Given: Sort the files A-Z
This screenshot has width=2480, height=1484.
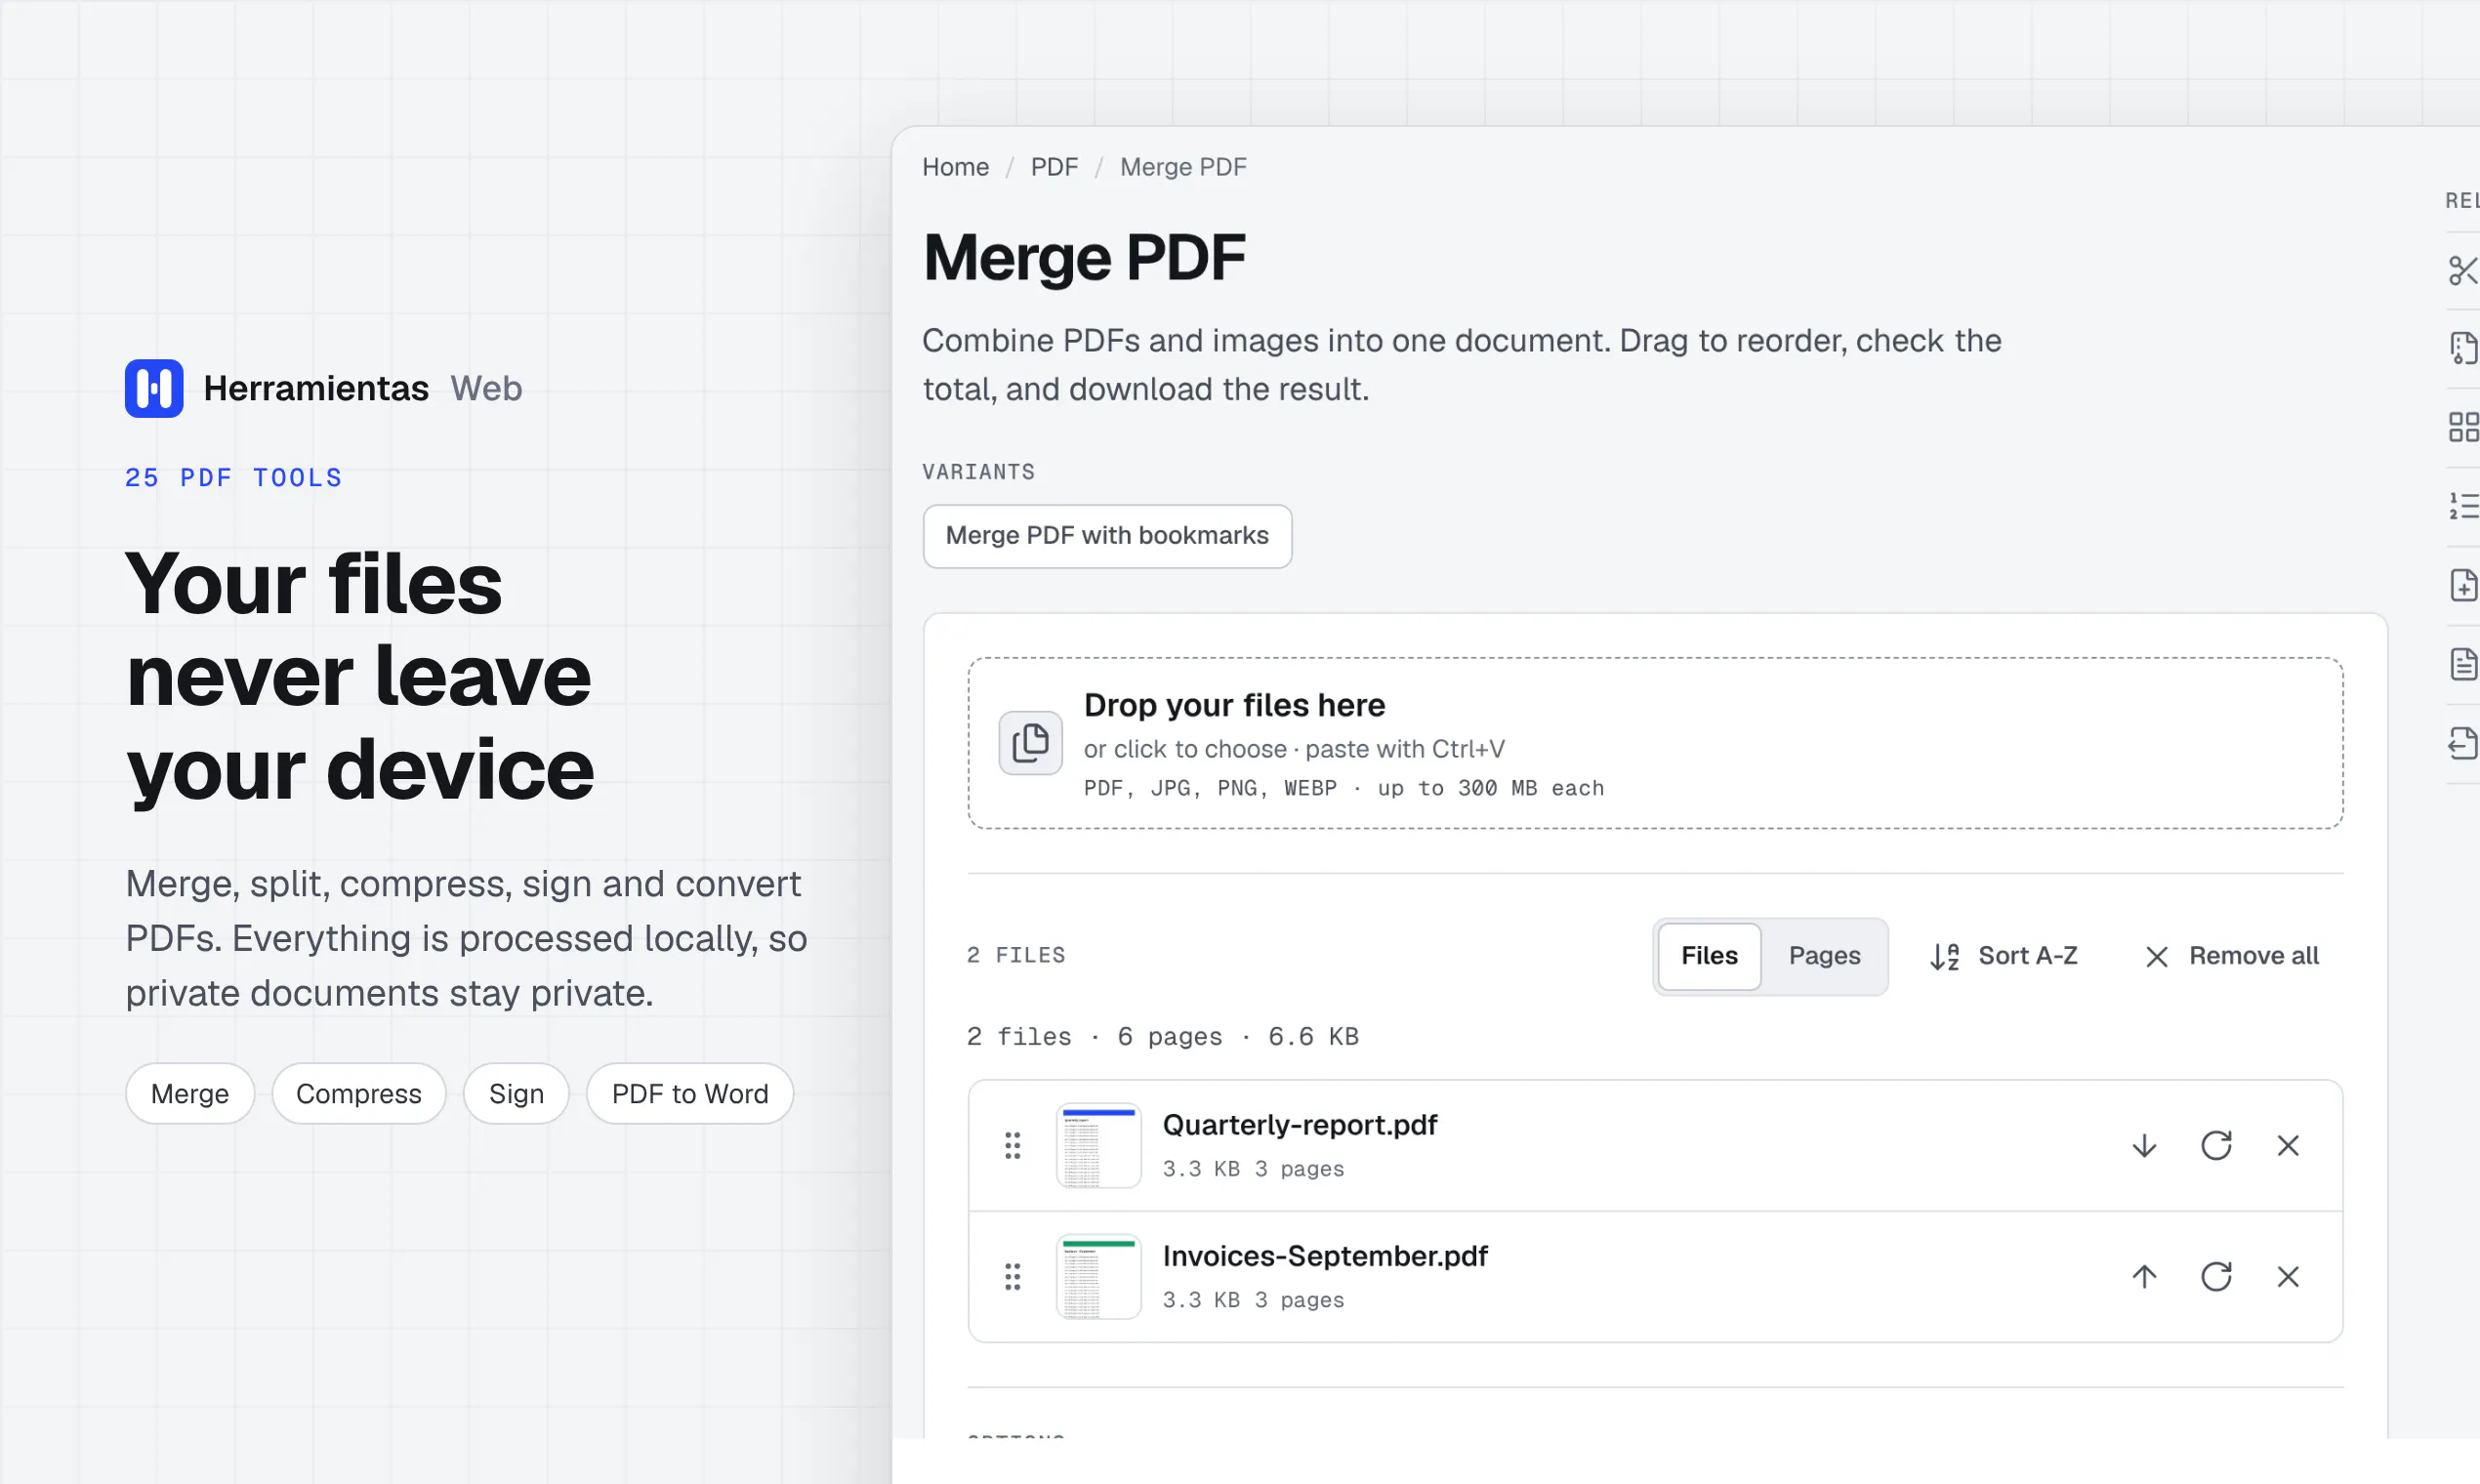Looking at the screenshot, I should (2003, 956).
